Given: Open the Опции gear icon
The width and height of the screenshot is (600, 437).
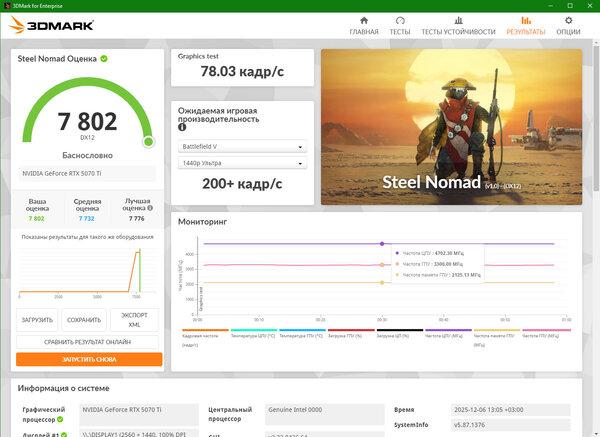Looking at the screenshot, I should tap(569, 20).
